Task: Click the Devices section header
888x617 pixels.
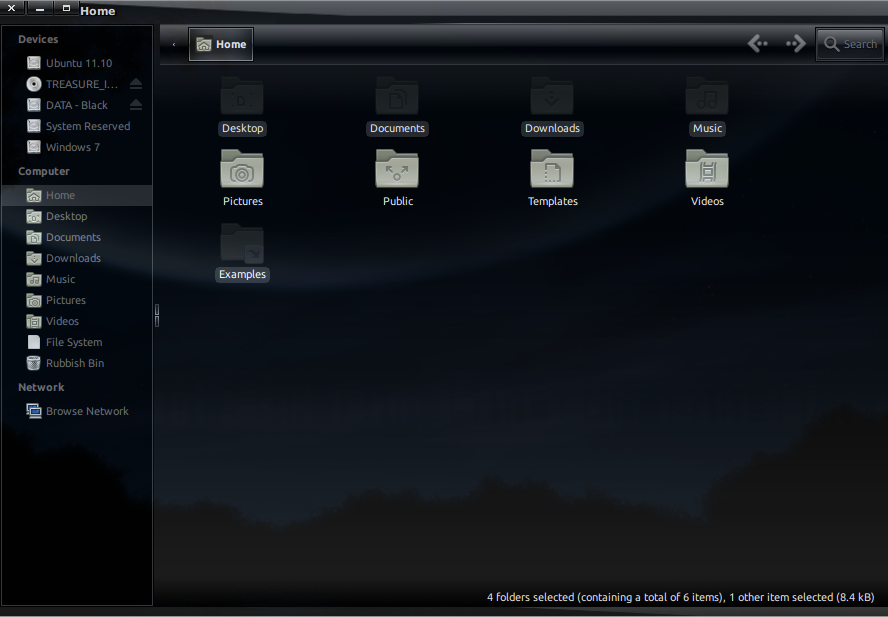Action: pyautogui.click(x=38, y=39)
